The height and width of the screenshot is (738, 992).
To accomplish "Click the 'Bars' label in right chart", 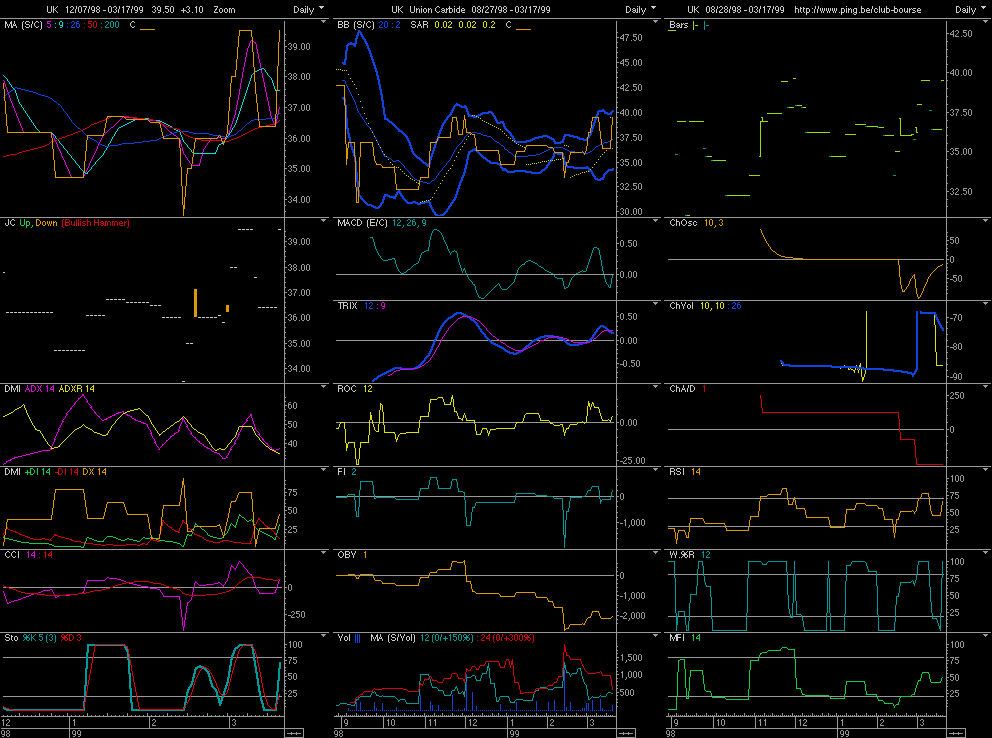I will click(679, 25).
